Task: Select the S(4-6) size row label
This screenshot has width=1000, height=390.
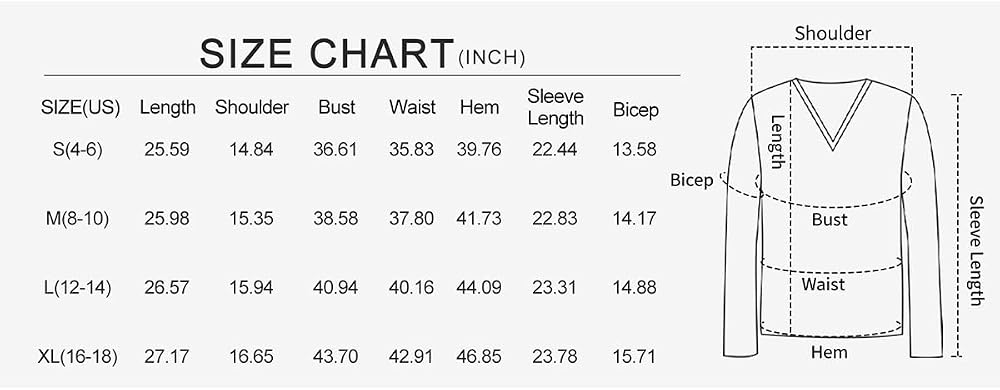Action: click(x=78, y=150)
